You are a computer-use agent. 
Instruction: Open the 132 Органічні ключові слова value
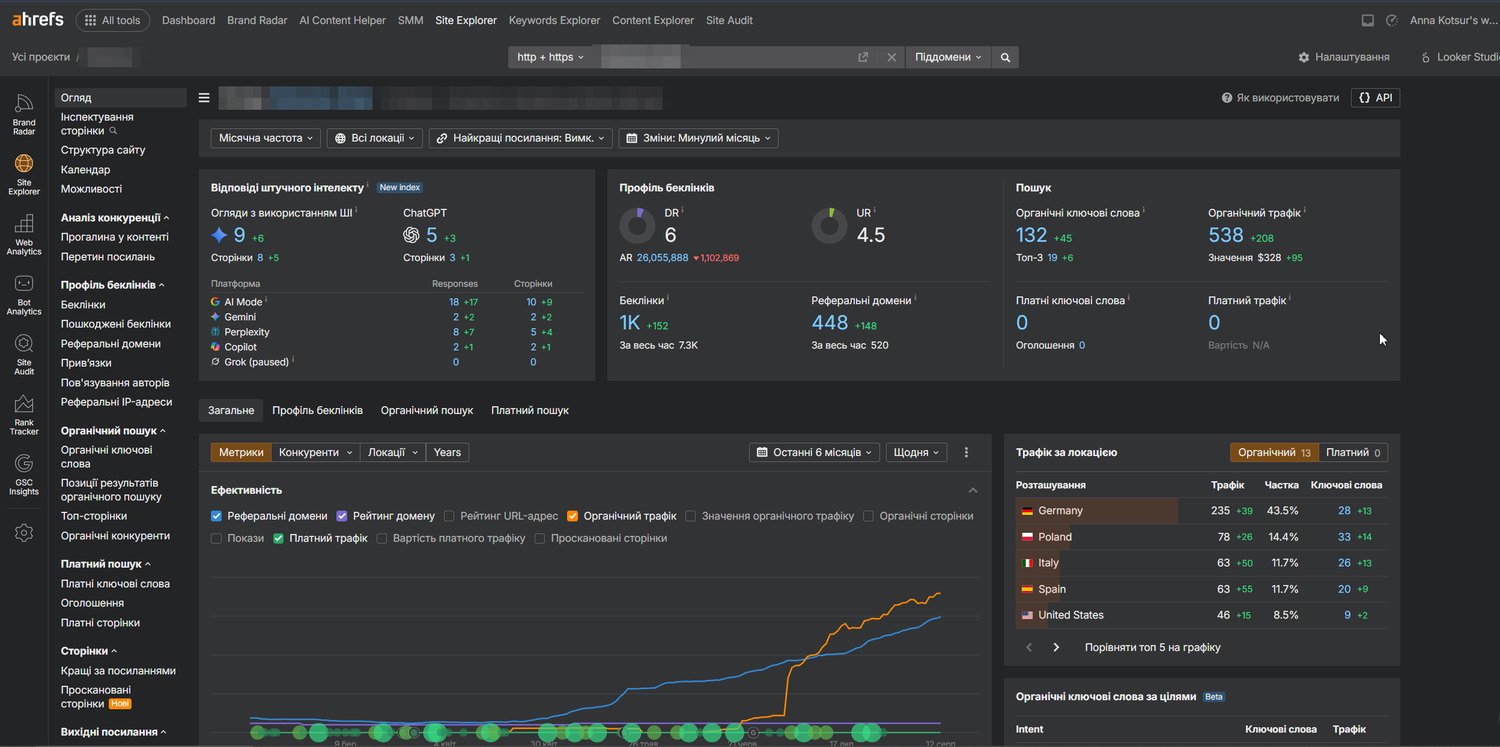click(x=1032, y=235)
